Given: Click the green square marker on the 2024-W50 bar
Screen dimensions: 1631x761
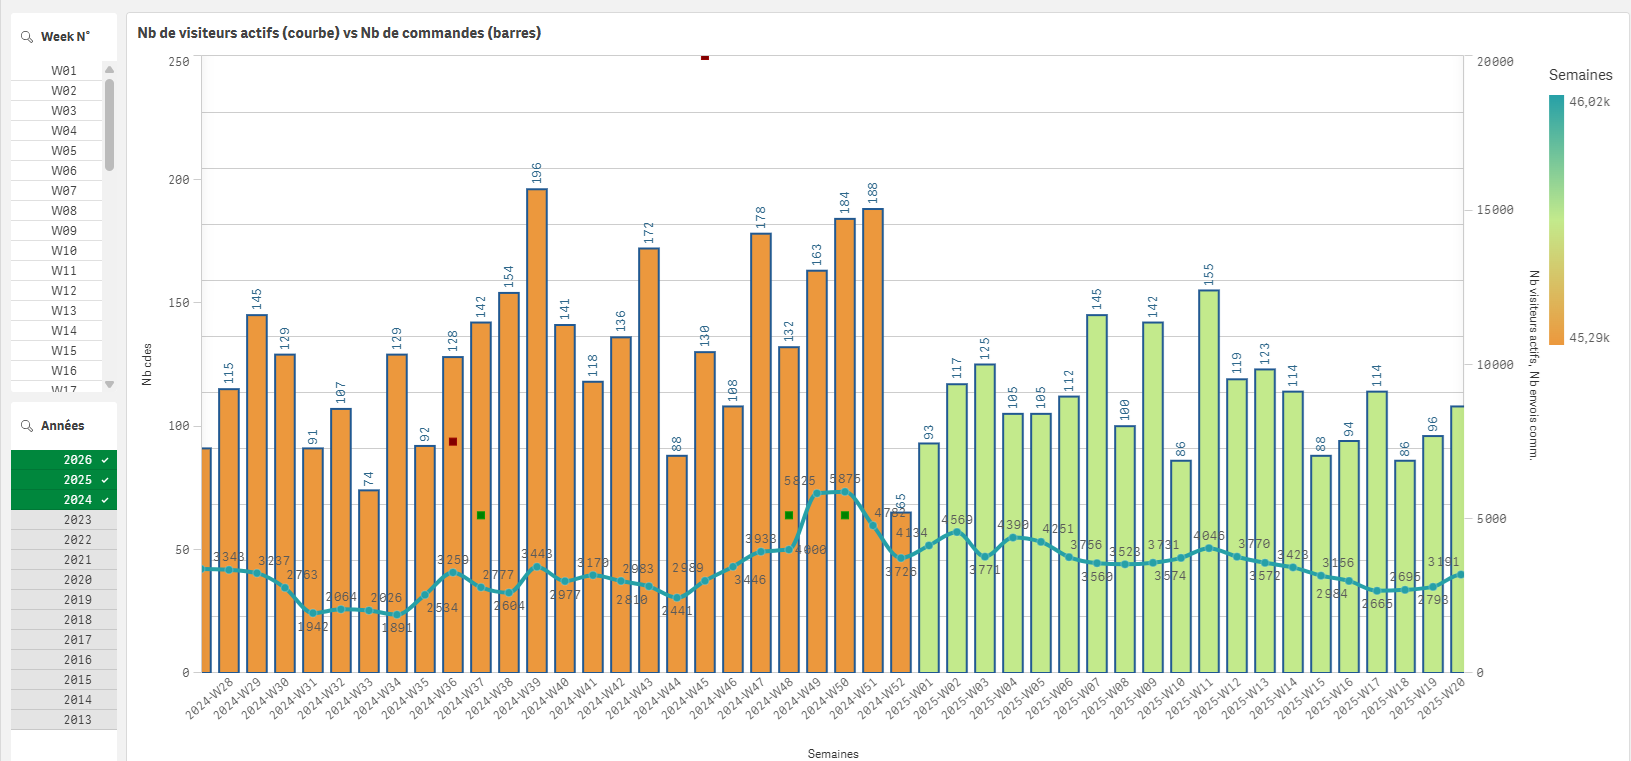Looking at the screenshot, I should point(845,515).
